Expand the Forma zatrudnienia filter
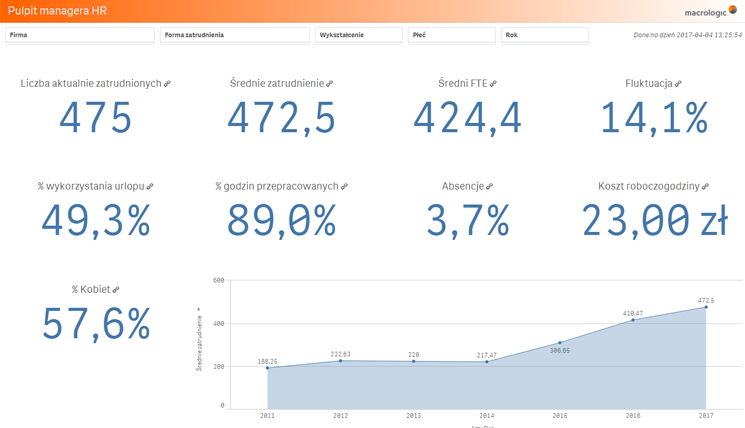The width and height of the screenshot is (745, 428). (234, 35)
